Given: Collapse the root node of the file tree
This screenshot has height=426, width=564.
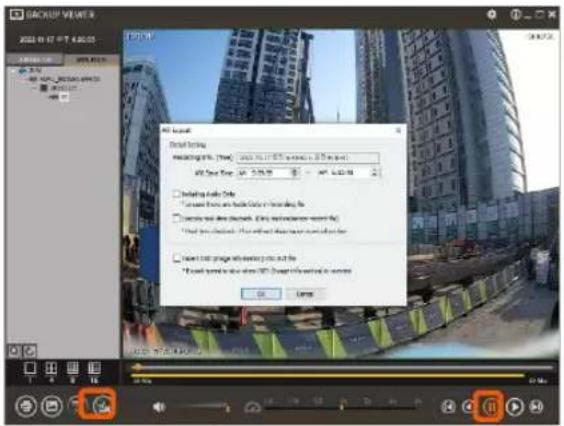Looking at the screenshot, I should pyautogui.click(x=14, y=71).
